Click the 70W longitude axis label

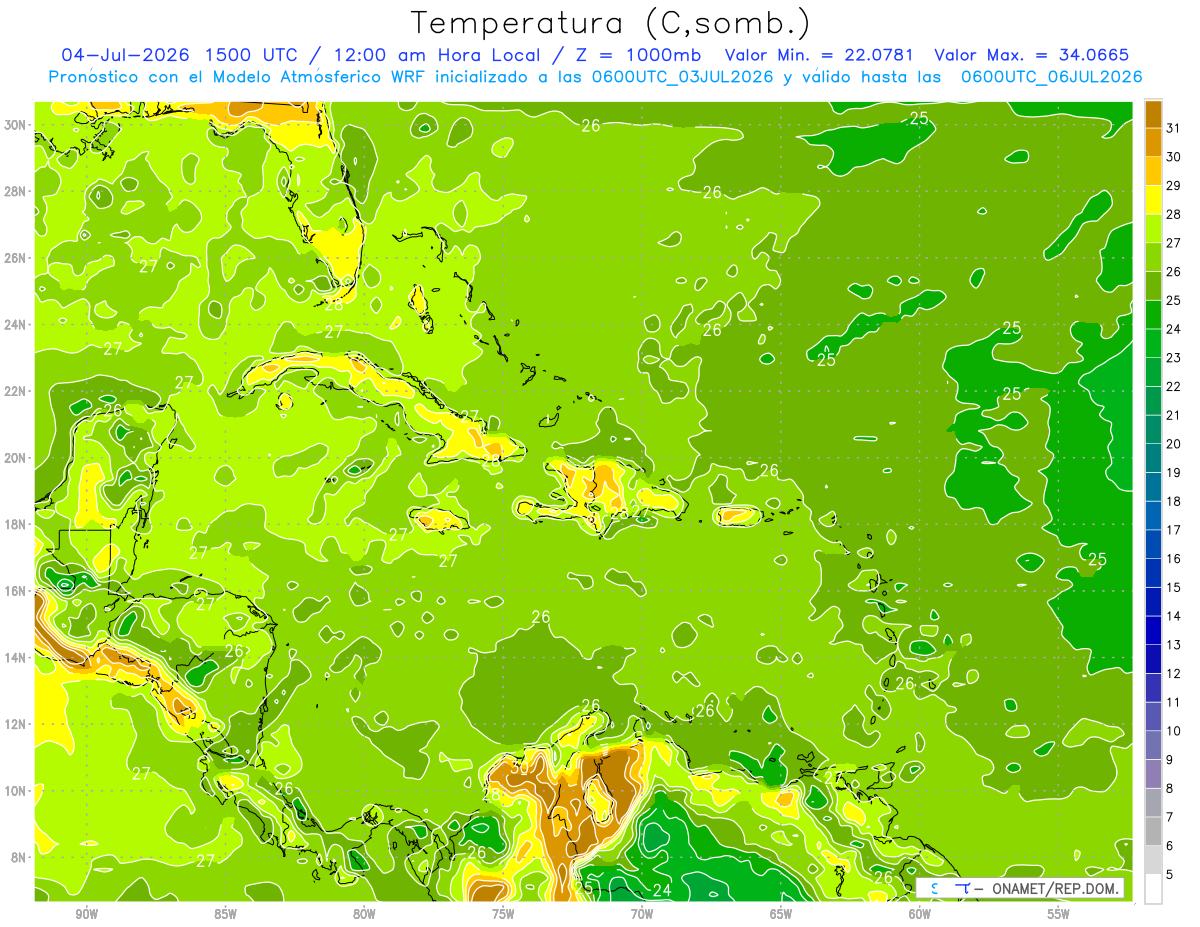pyautogui.click(x=642, y=914)
